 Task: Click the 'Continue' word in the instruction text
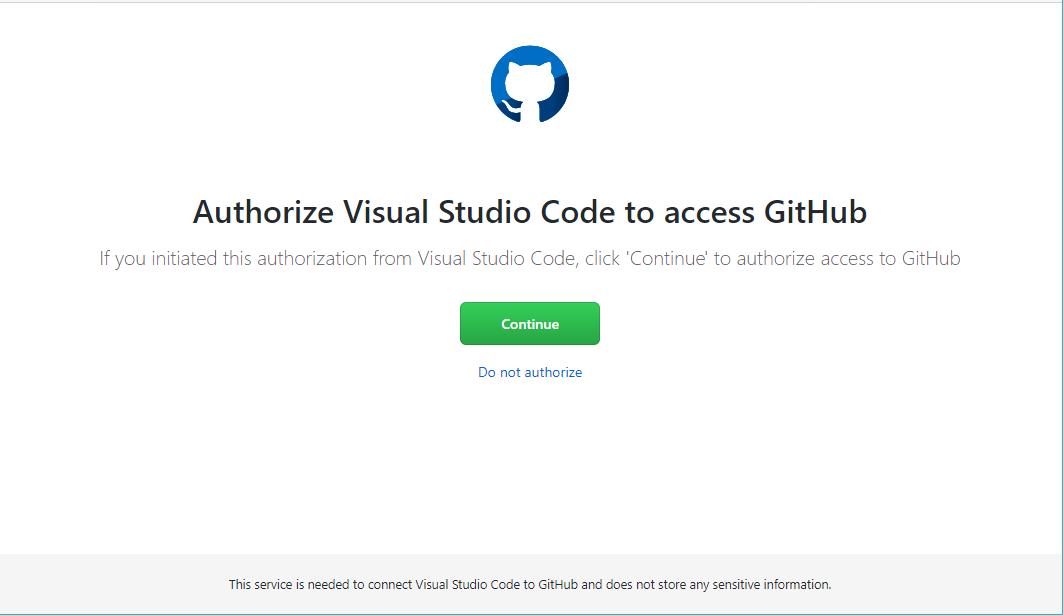point(666,258)
